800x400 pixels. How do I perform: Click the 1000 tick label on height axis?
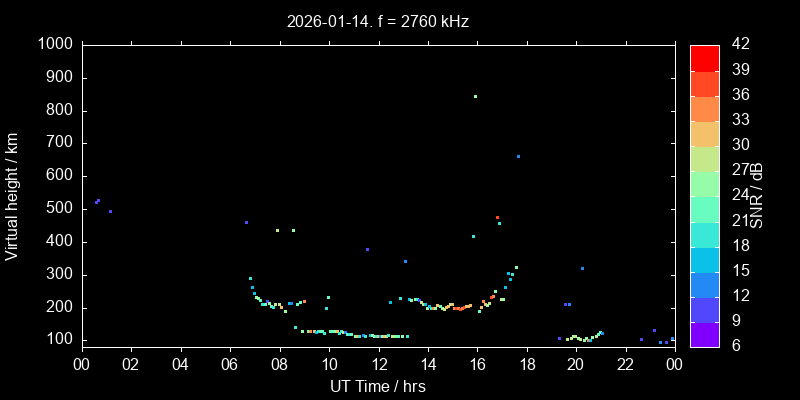[x=54, y=45]
